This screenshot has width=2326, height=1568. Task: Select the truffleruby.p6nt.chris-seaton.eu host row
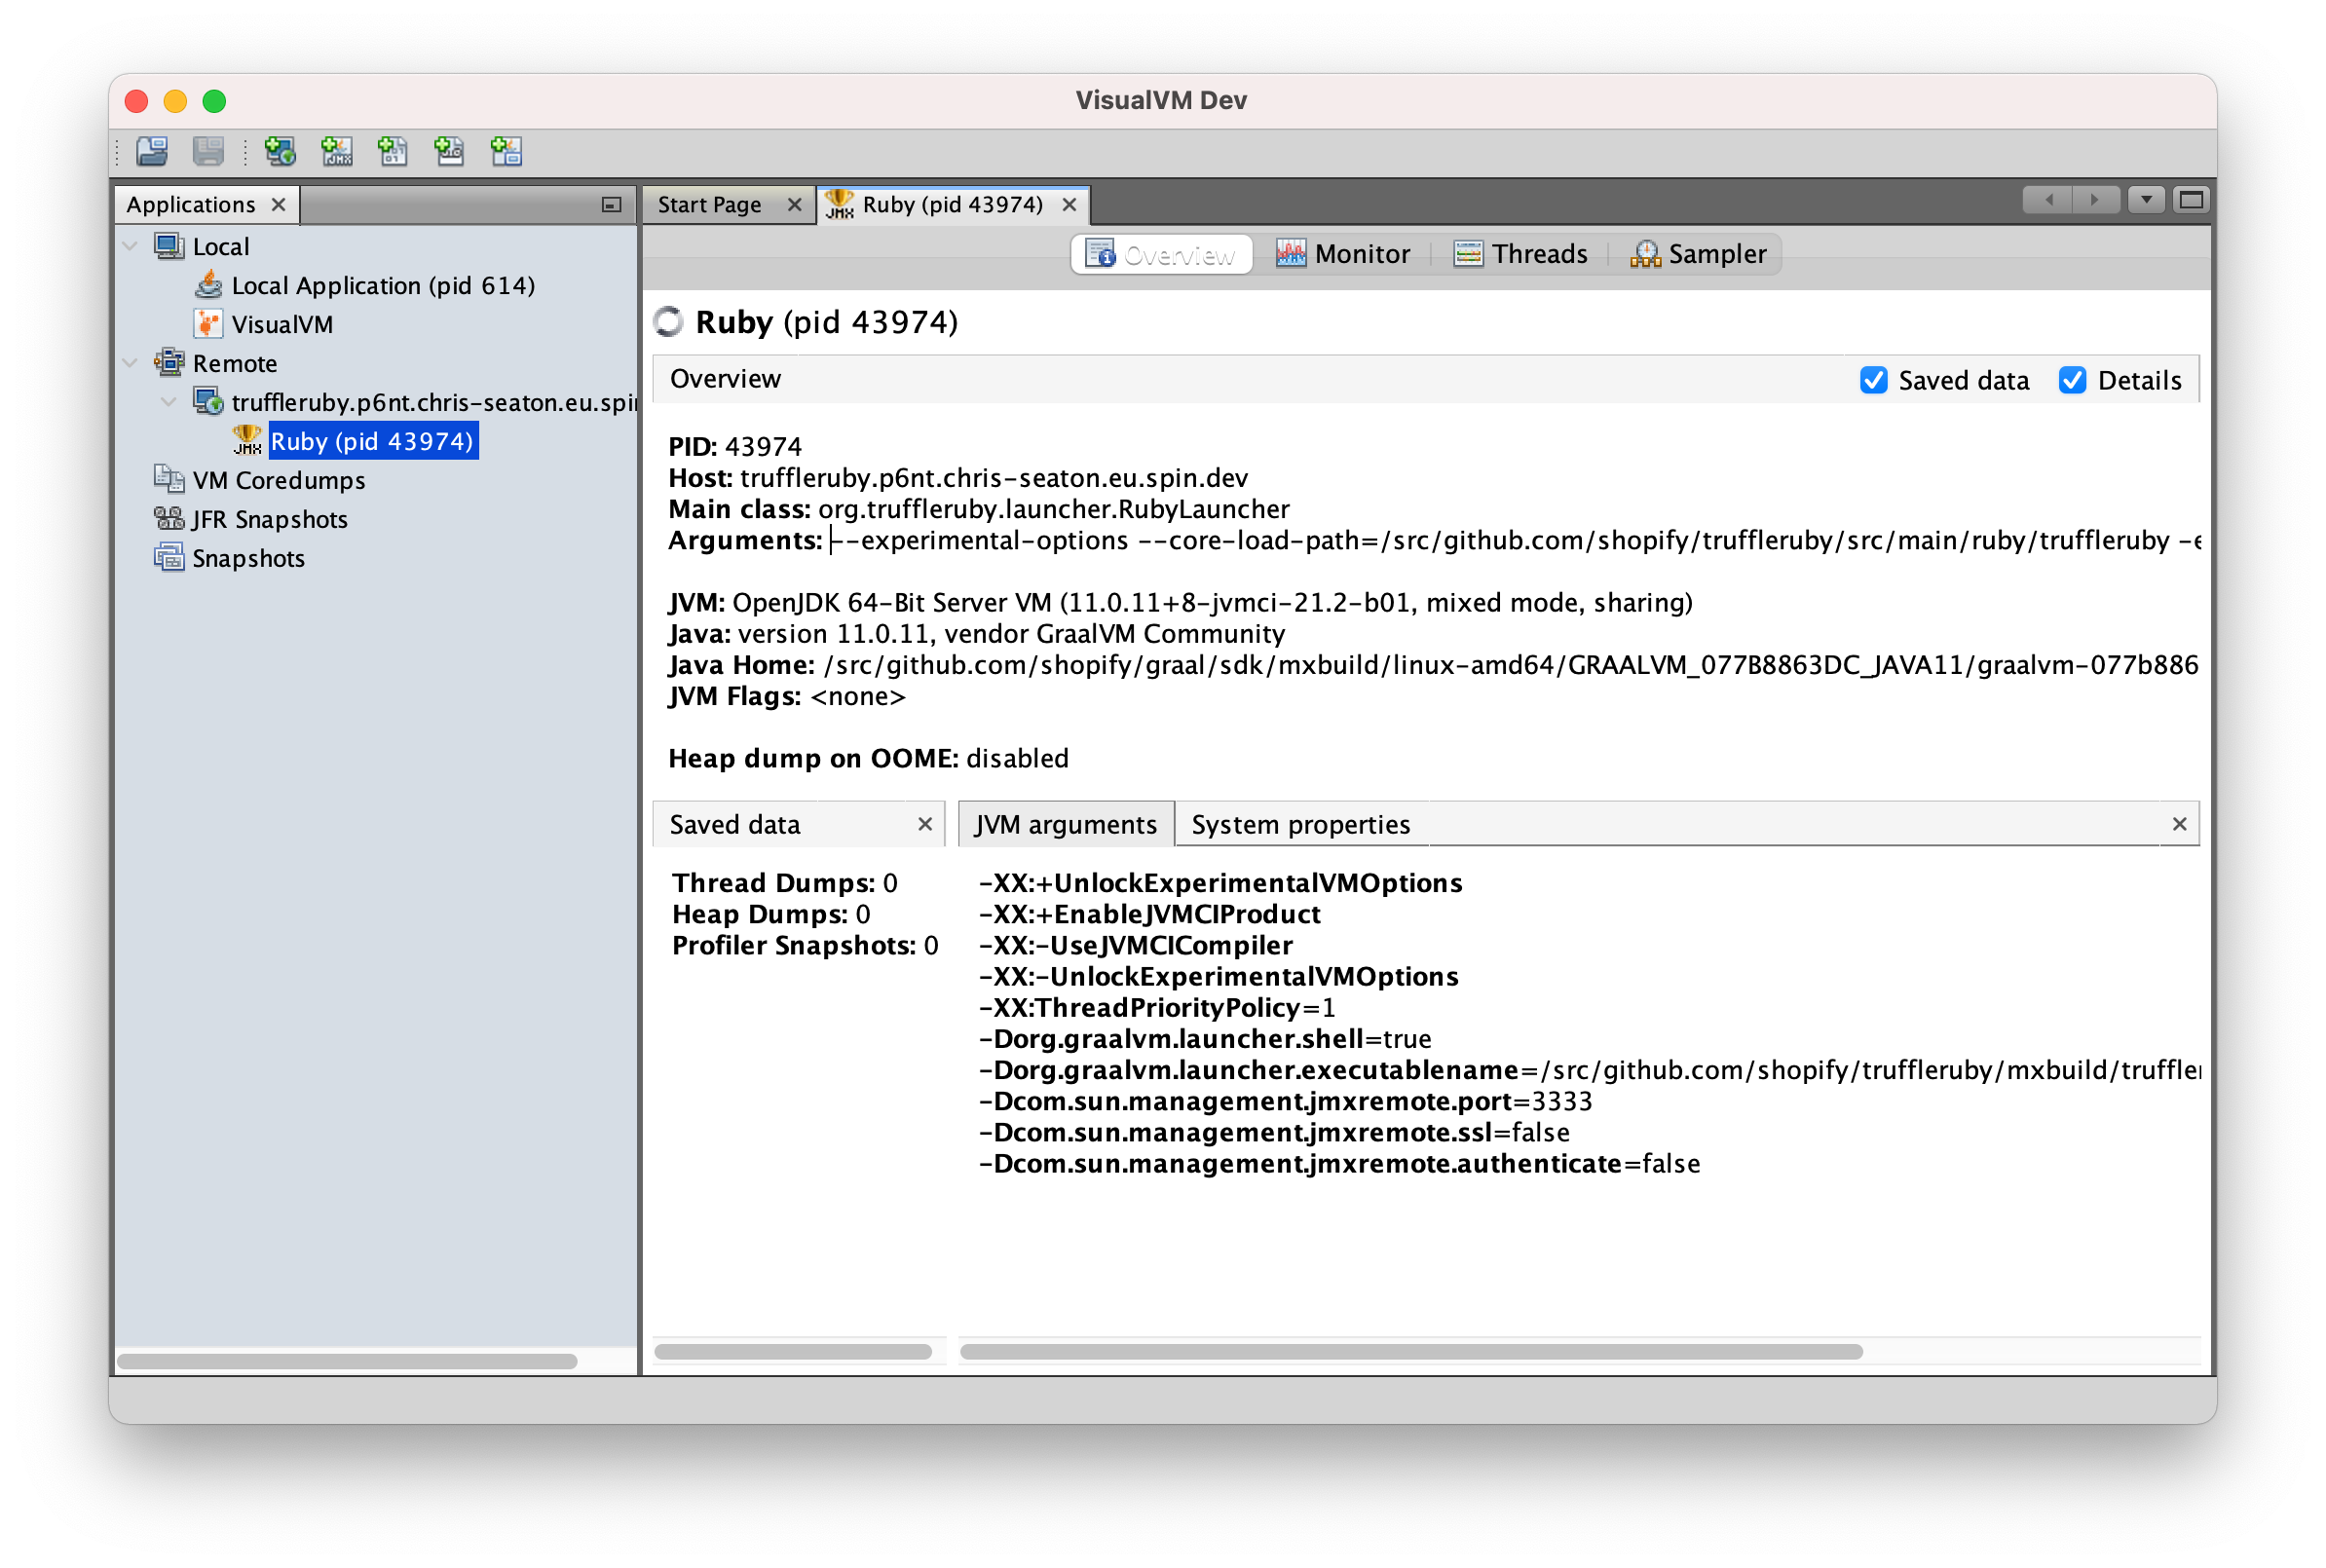433,402
